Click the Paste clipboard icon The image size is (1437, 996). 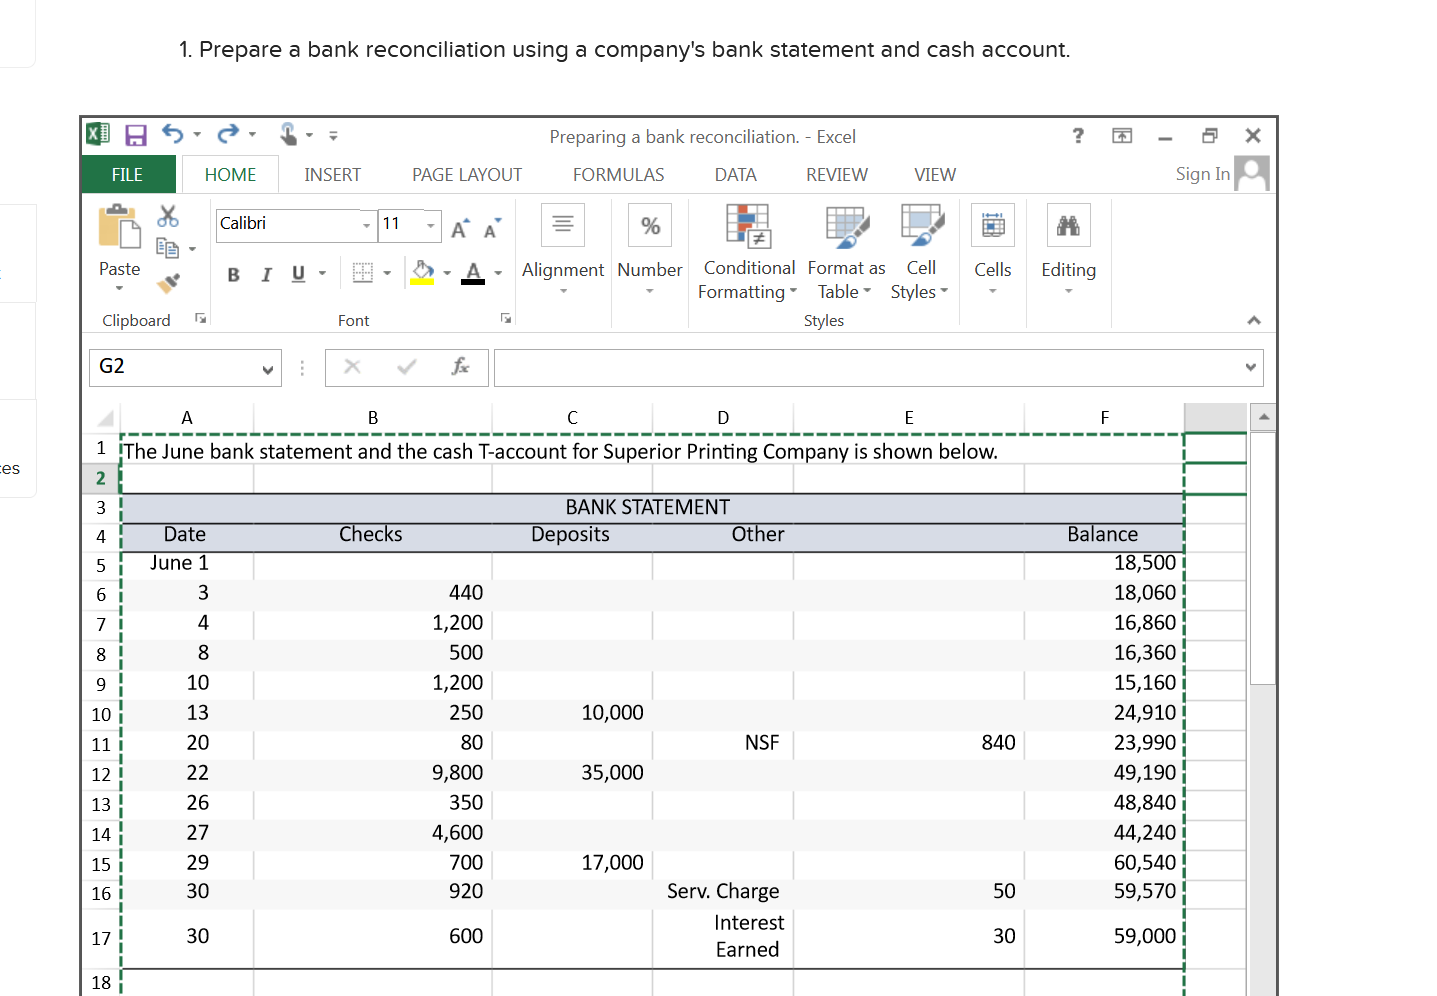119,226
